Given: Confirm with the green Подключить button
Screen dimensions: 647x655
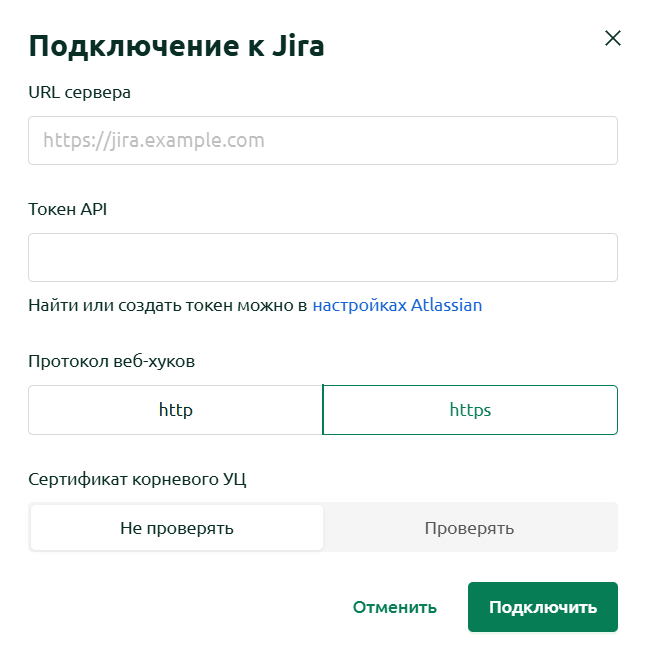Looking at the screenshot, I should (x=543, y=607).
